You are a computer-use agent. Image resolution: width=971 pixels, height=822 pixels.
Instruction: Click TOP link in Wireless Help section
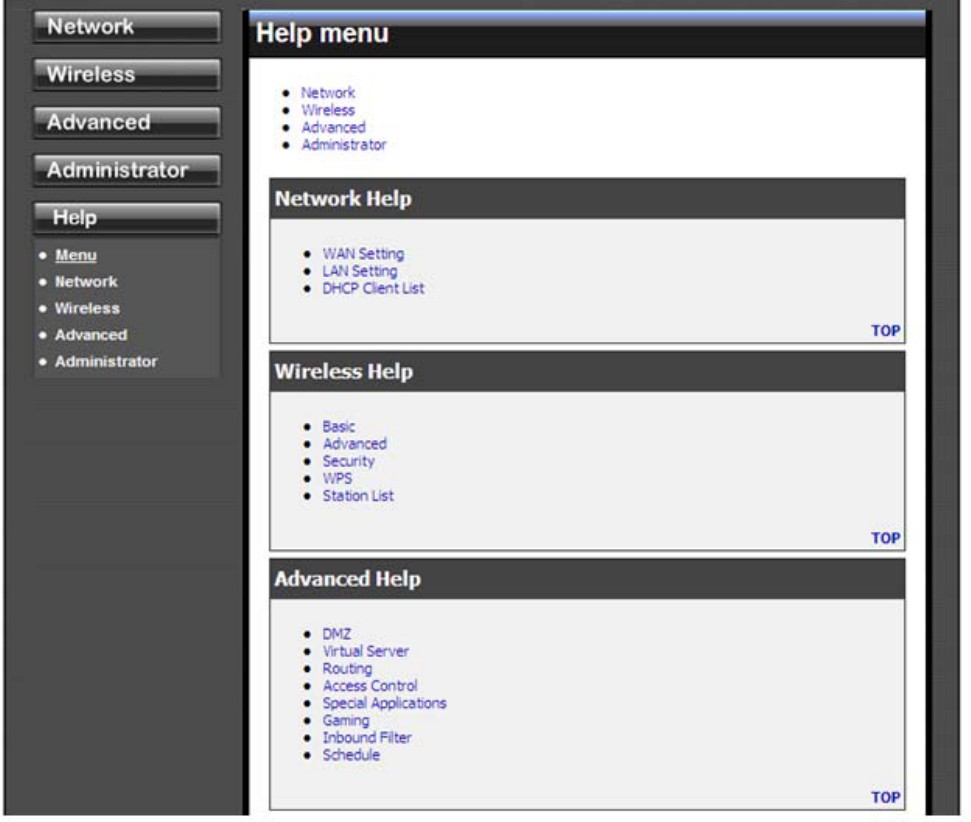coord(886,538)
